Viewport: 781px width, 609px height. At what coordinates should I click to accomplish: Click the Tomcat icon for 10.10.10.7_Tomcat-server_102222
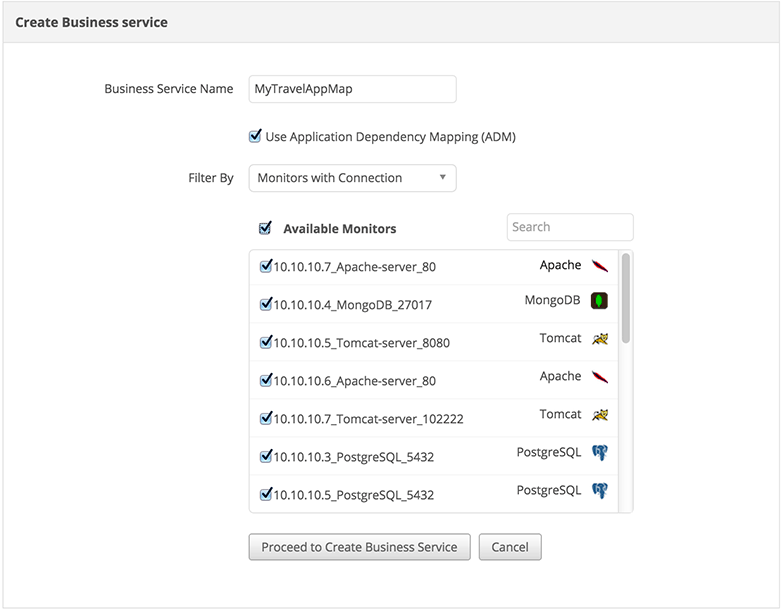click(600, 415)
